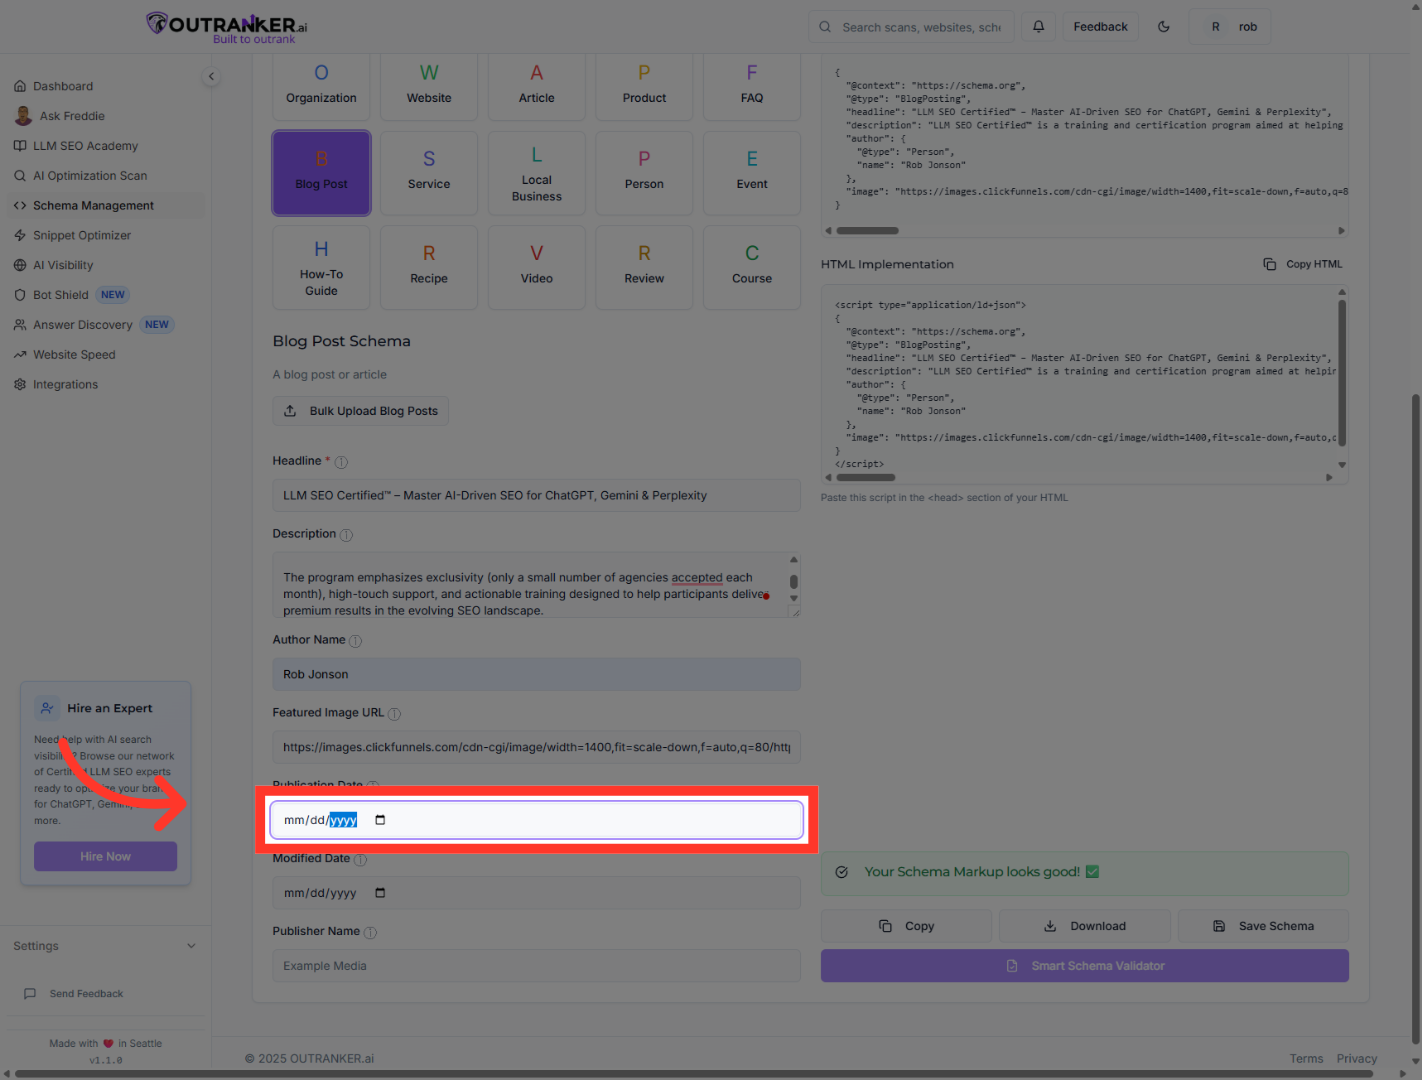Image resolution: width=1422 pixels, height=1080 pixels.
Task: Click the HTML Implementation vertical scrollbar
Action: (x=1342, y=372)
